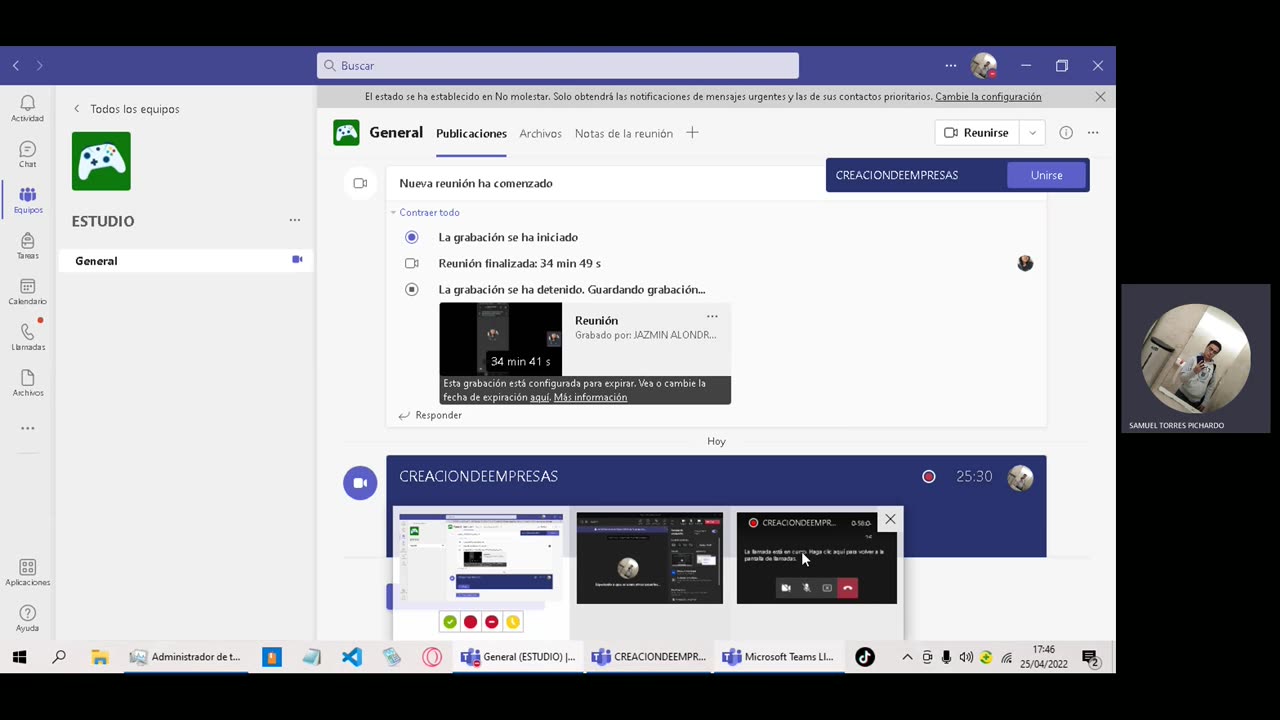
Task: Open ESTUDIO team more options ellipsis
Action: click(294, 220)
